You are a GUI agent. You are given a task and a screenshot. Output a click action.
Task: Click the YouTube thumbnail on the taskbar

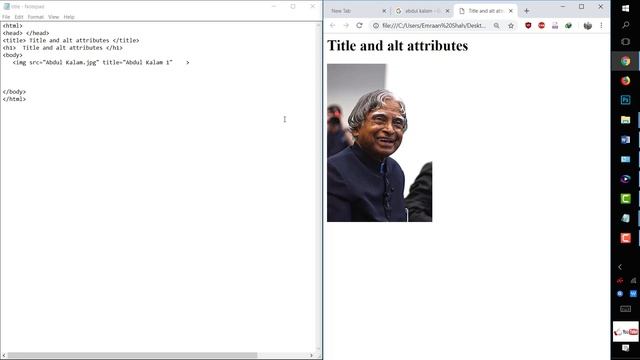click(x=626, y=331)
